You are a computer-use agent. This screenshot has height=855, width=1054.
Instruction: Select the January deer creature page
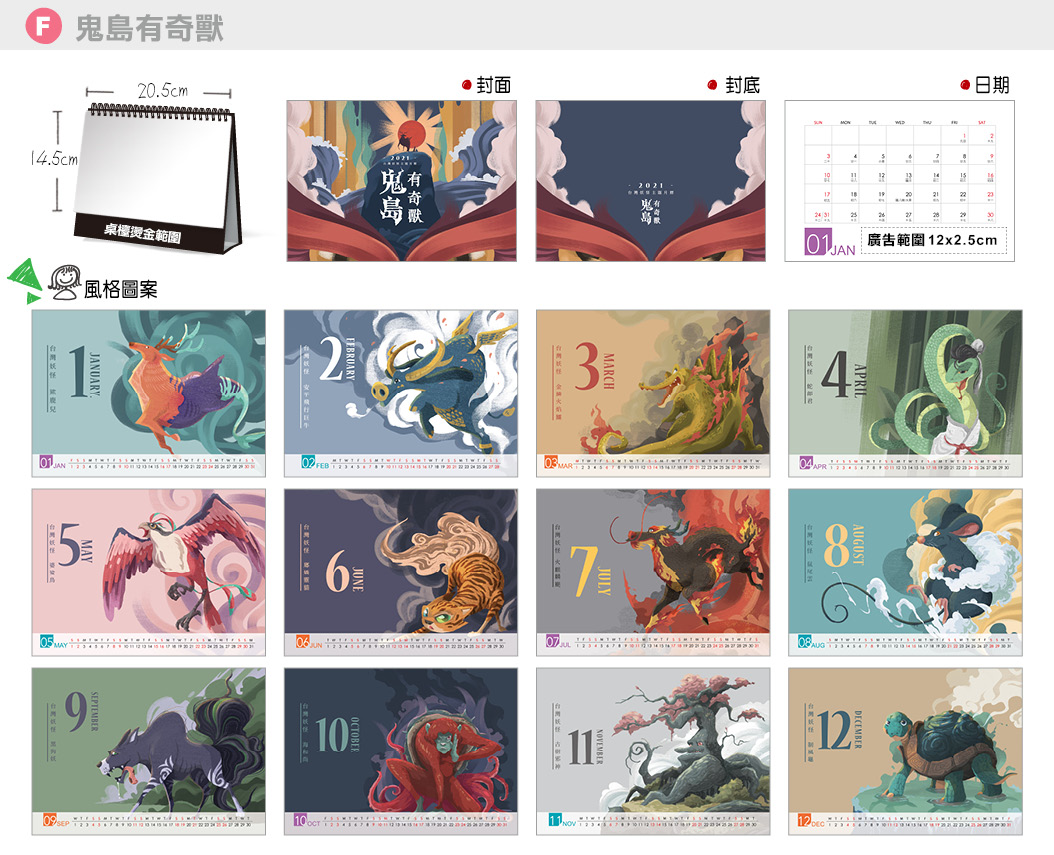149,393
